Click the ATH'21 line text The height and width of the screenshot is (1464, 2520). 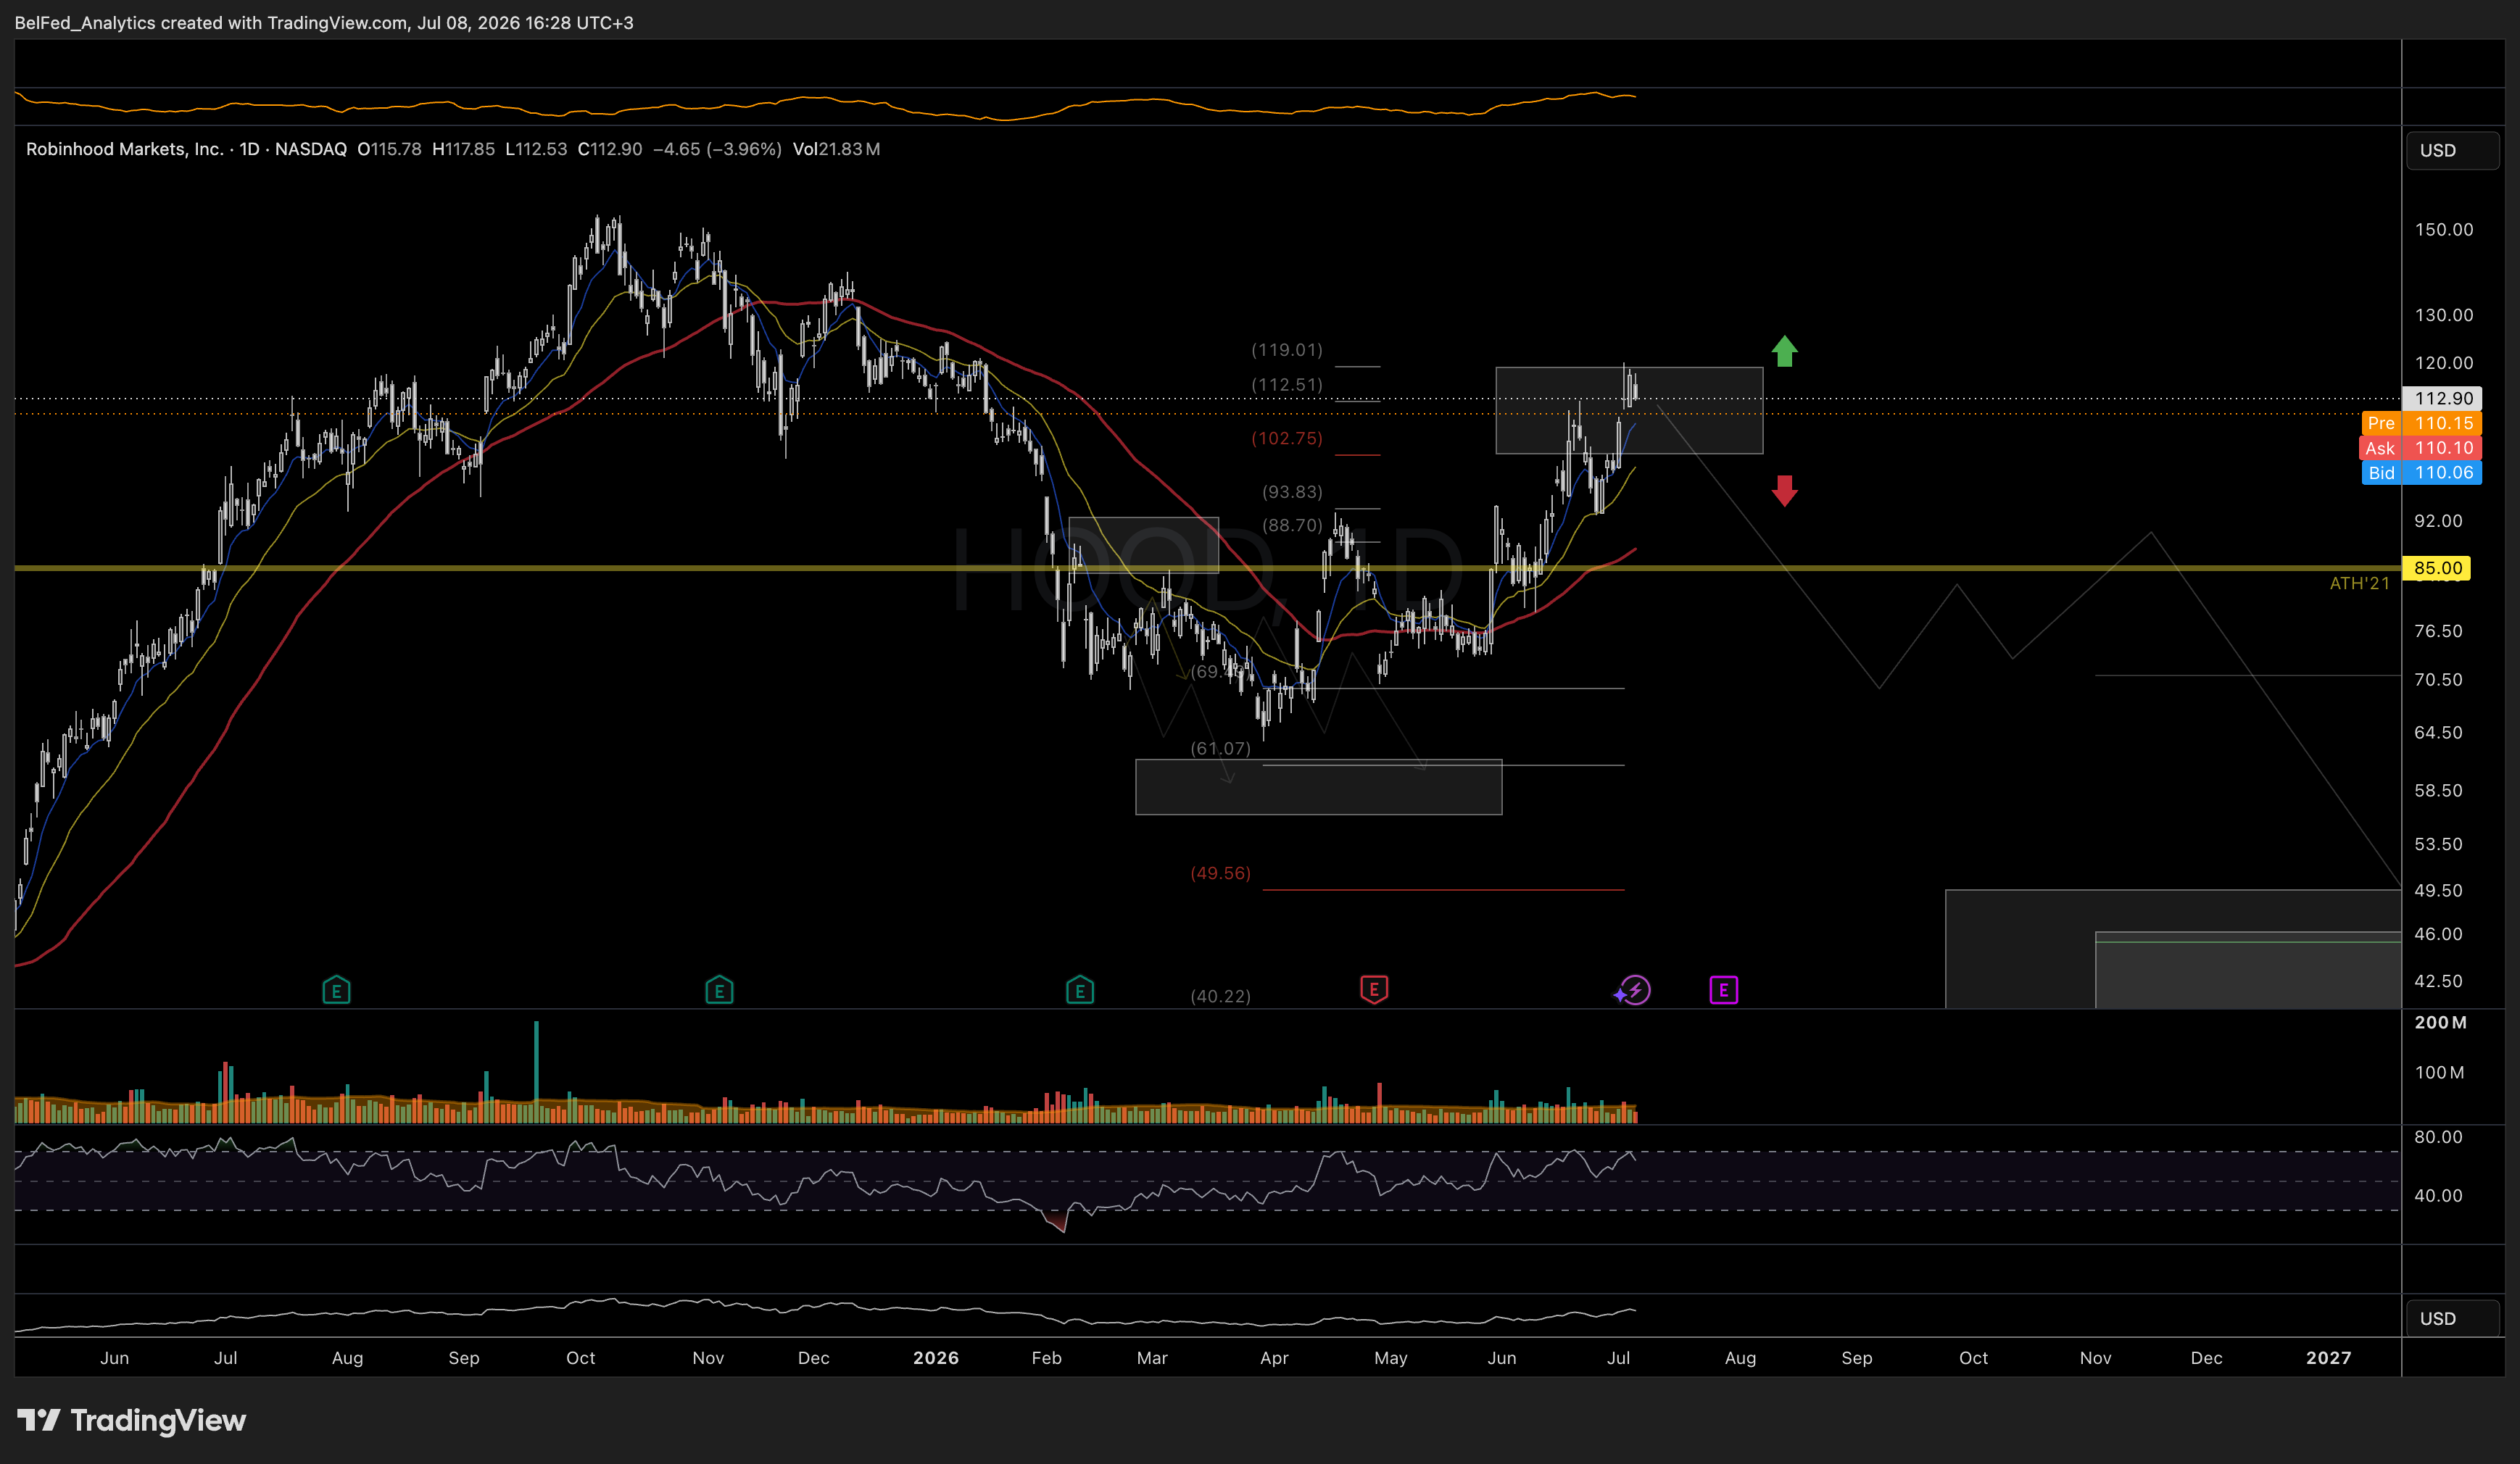tap(2359, 583)
